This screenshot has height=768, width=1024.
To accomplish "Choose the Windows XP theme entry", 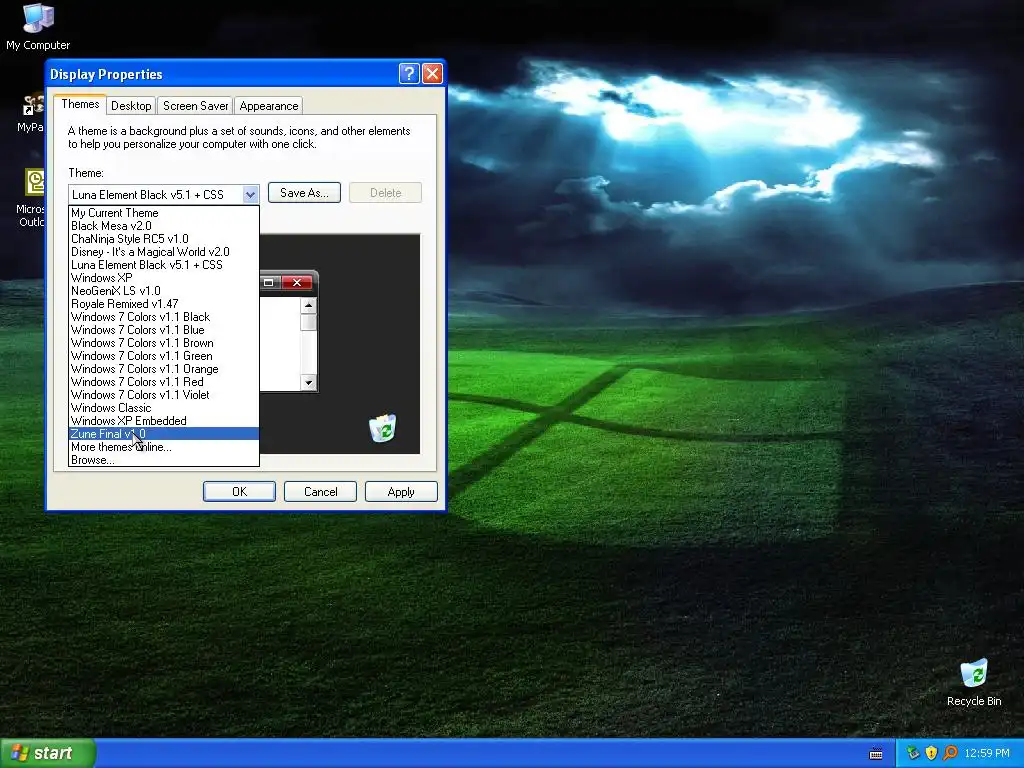I will [164, 278].
